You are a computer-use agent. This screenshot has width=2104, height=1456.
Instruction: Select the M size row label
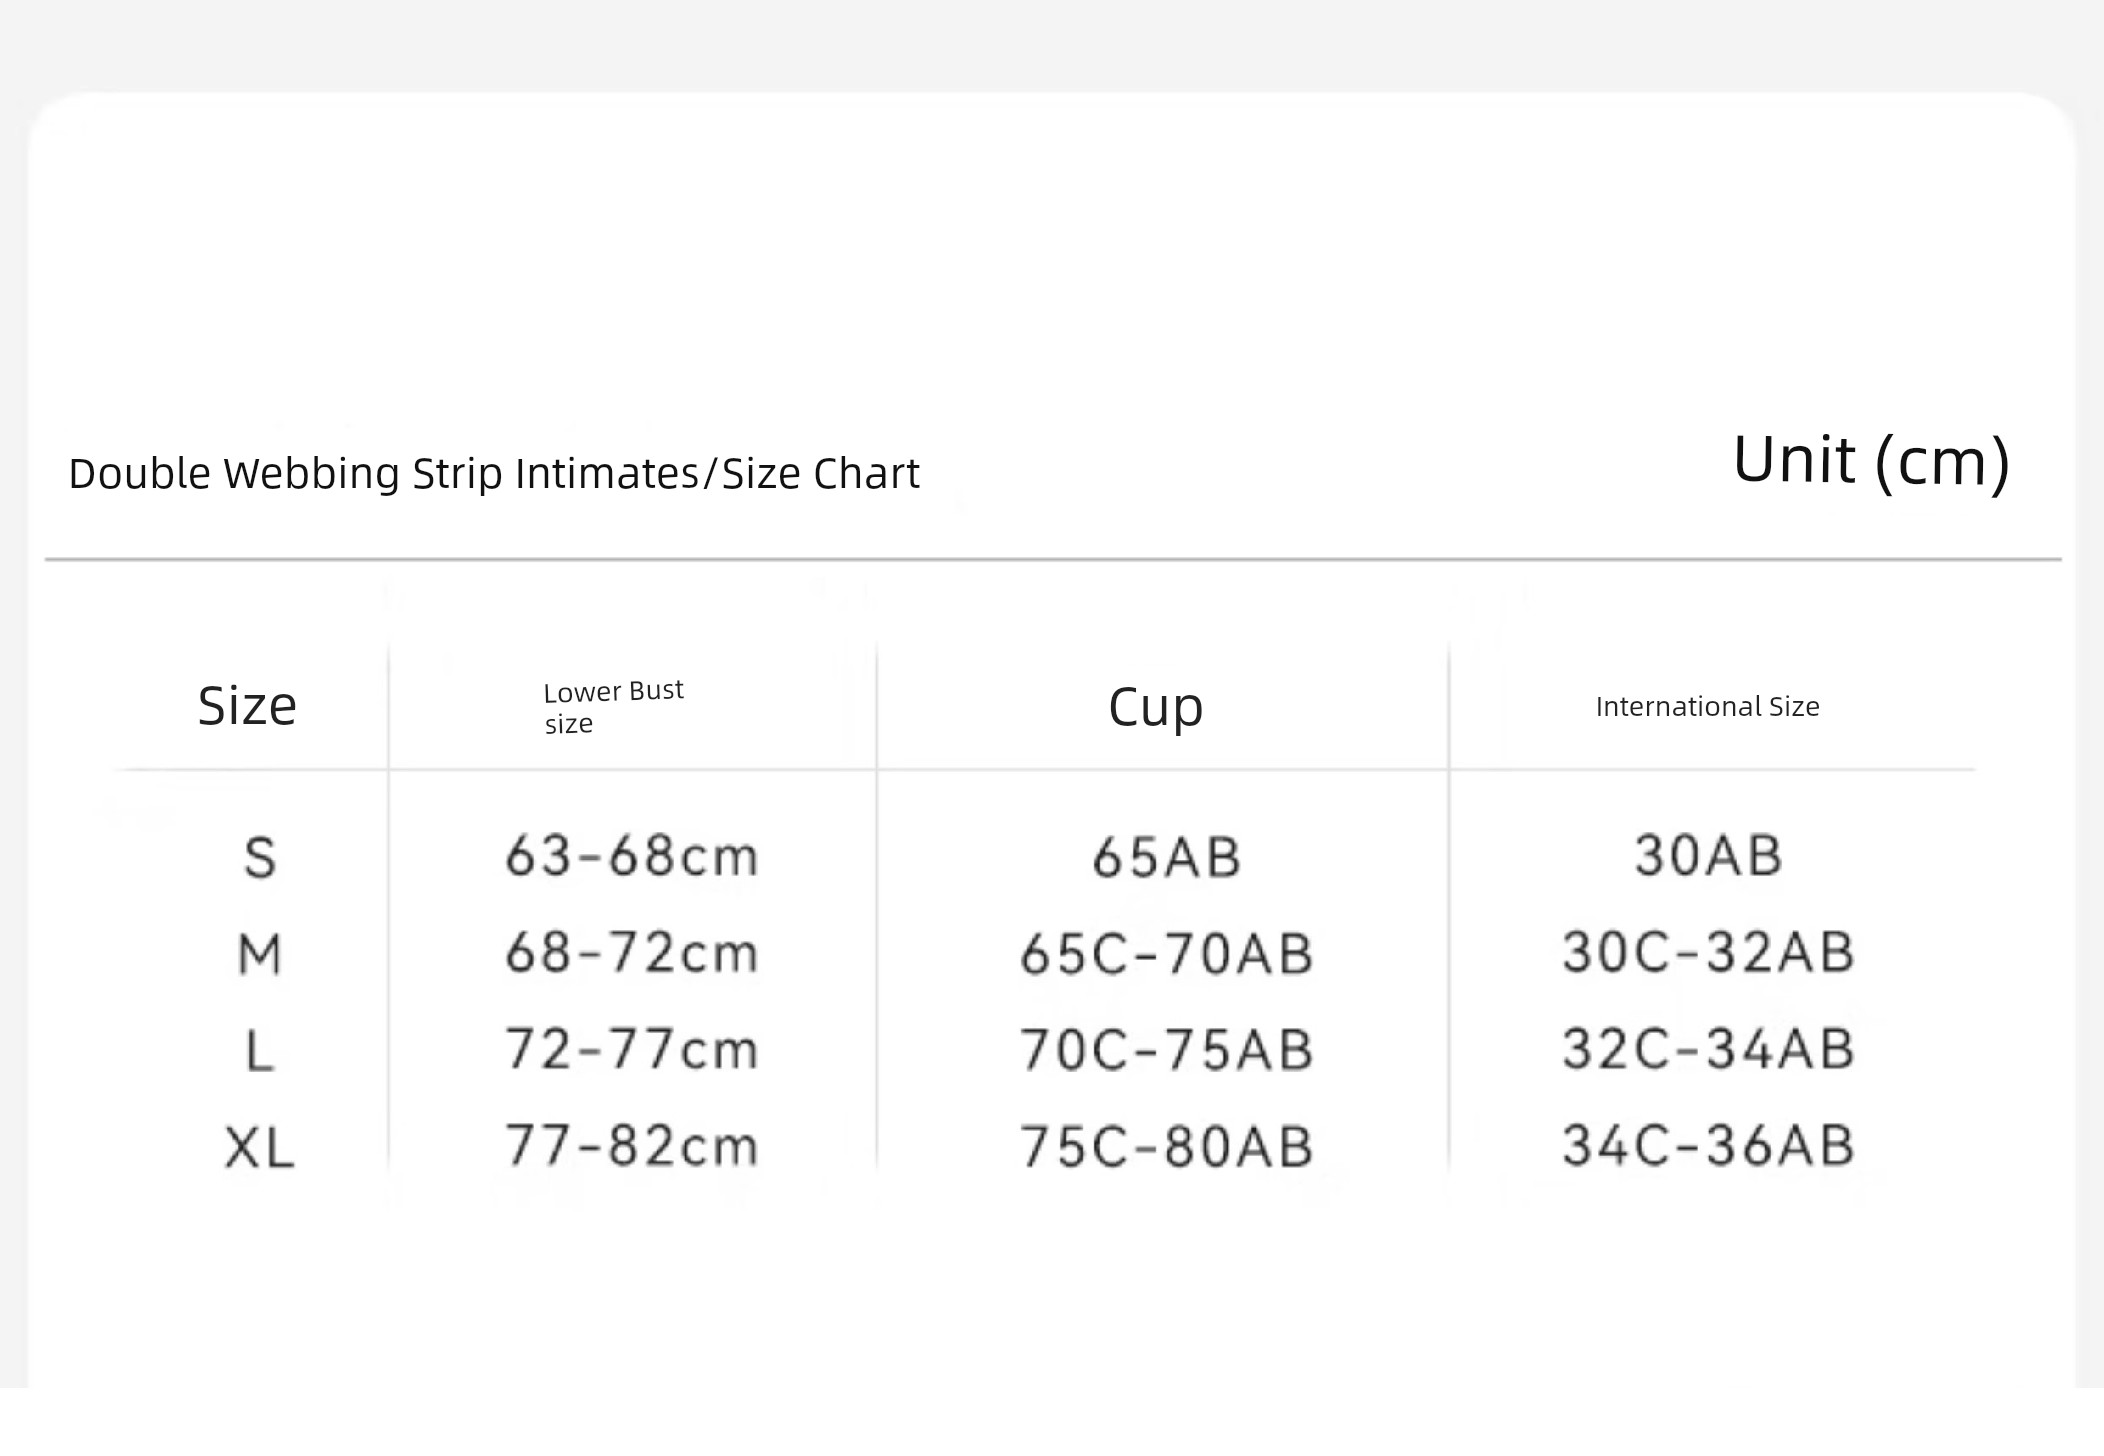[x=260, y=954]
